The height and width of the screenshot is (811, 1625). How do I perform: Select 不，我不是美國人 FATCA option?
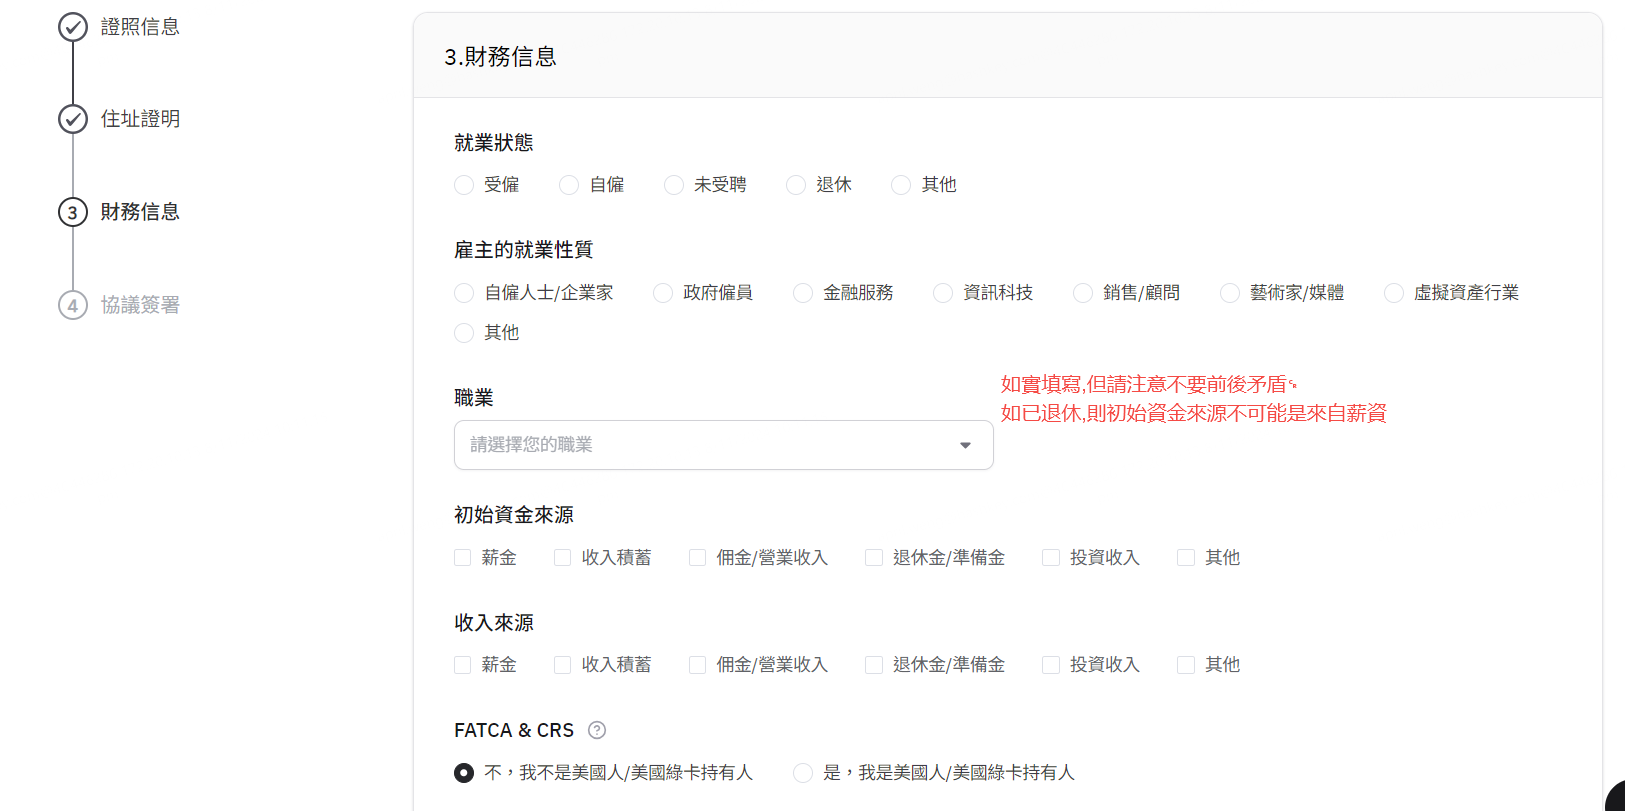pos(464,773)
